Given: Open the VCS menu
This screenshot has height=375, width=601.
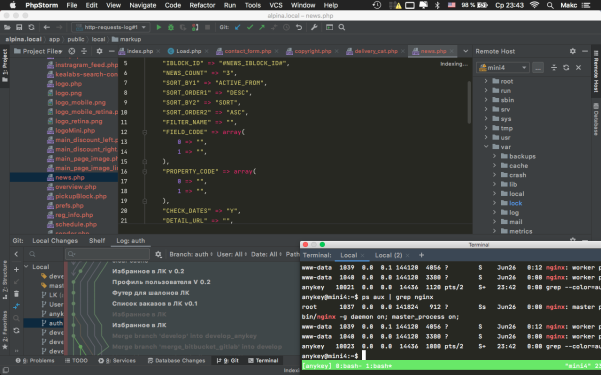Looking at the screenshot, I should [276, 5].
